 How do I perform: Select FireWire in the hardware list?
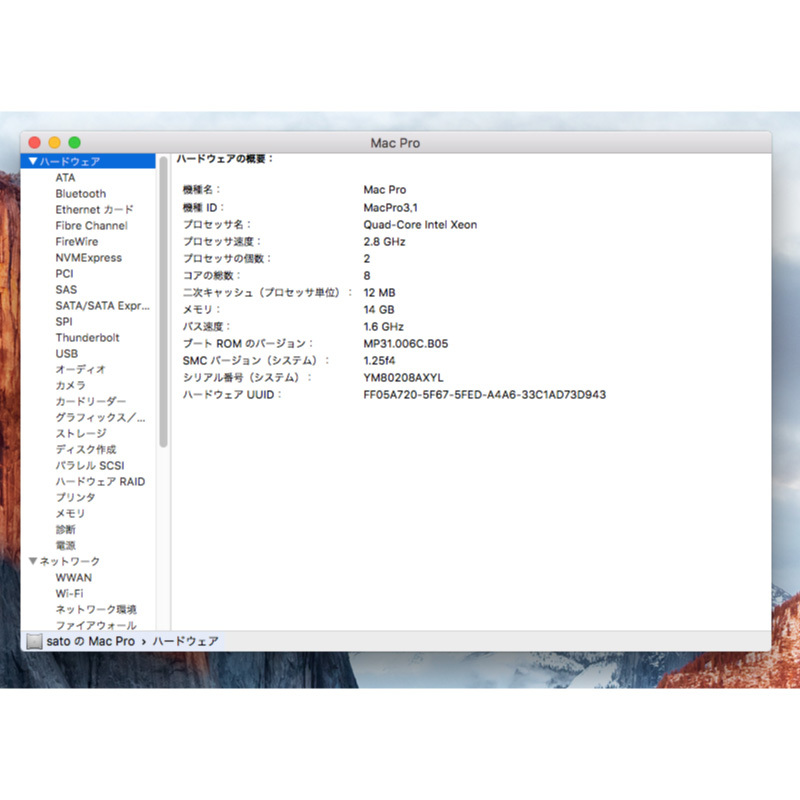tap(77, 241)
